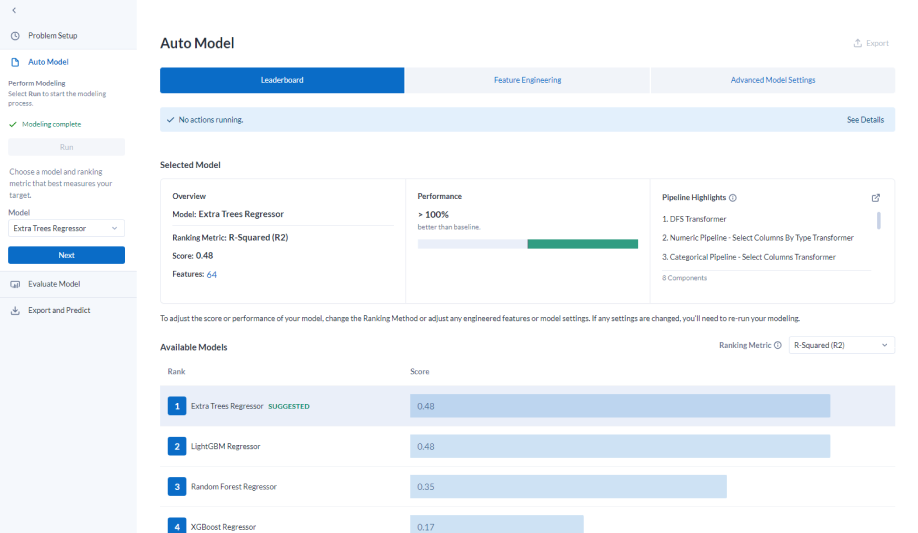Open Evaluate Model chart icon
Viewport: 918px width, 533px height.
[15, 284]
